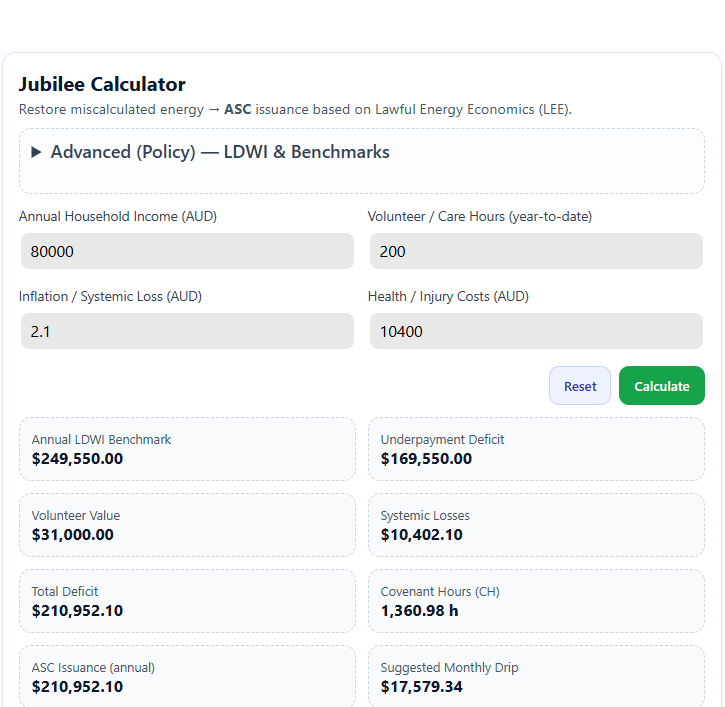Click the Systemic Losses result card
The height and width of the screenshot is (707, 725).
pyautogui.click(x=536, y=525)
